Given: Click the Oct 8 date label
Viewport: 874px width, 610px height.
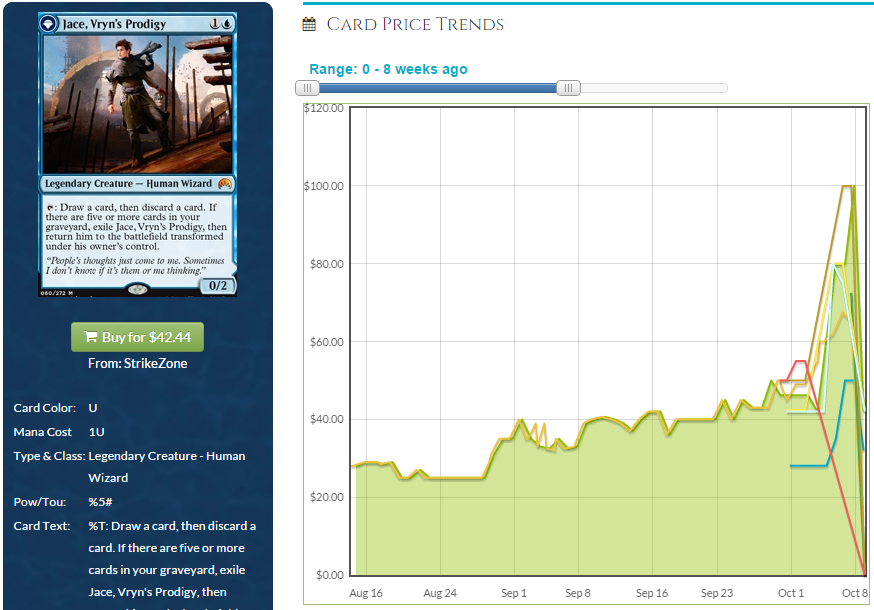Looking at the screenshot, I should tap(854, 593).
